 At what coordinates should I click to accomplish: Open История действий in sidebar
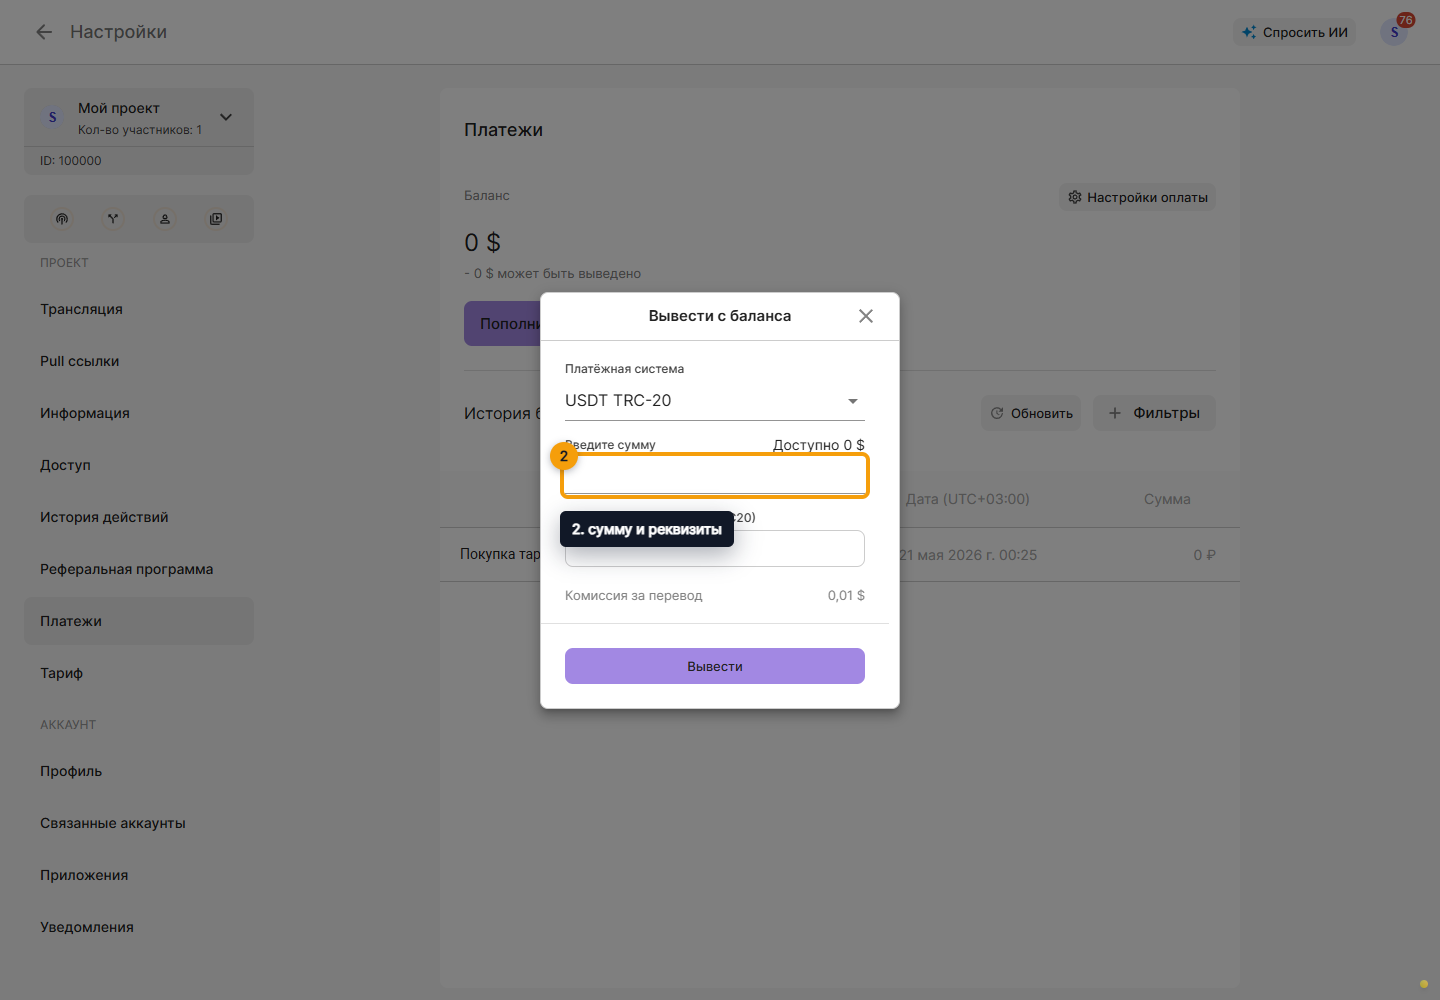pos(139,517)
